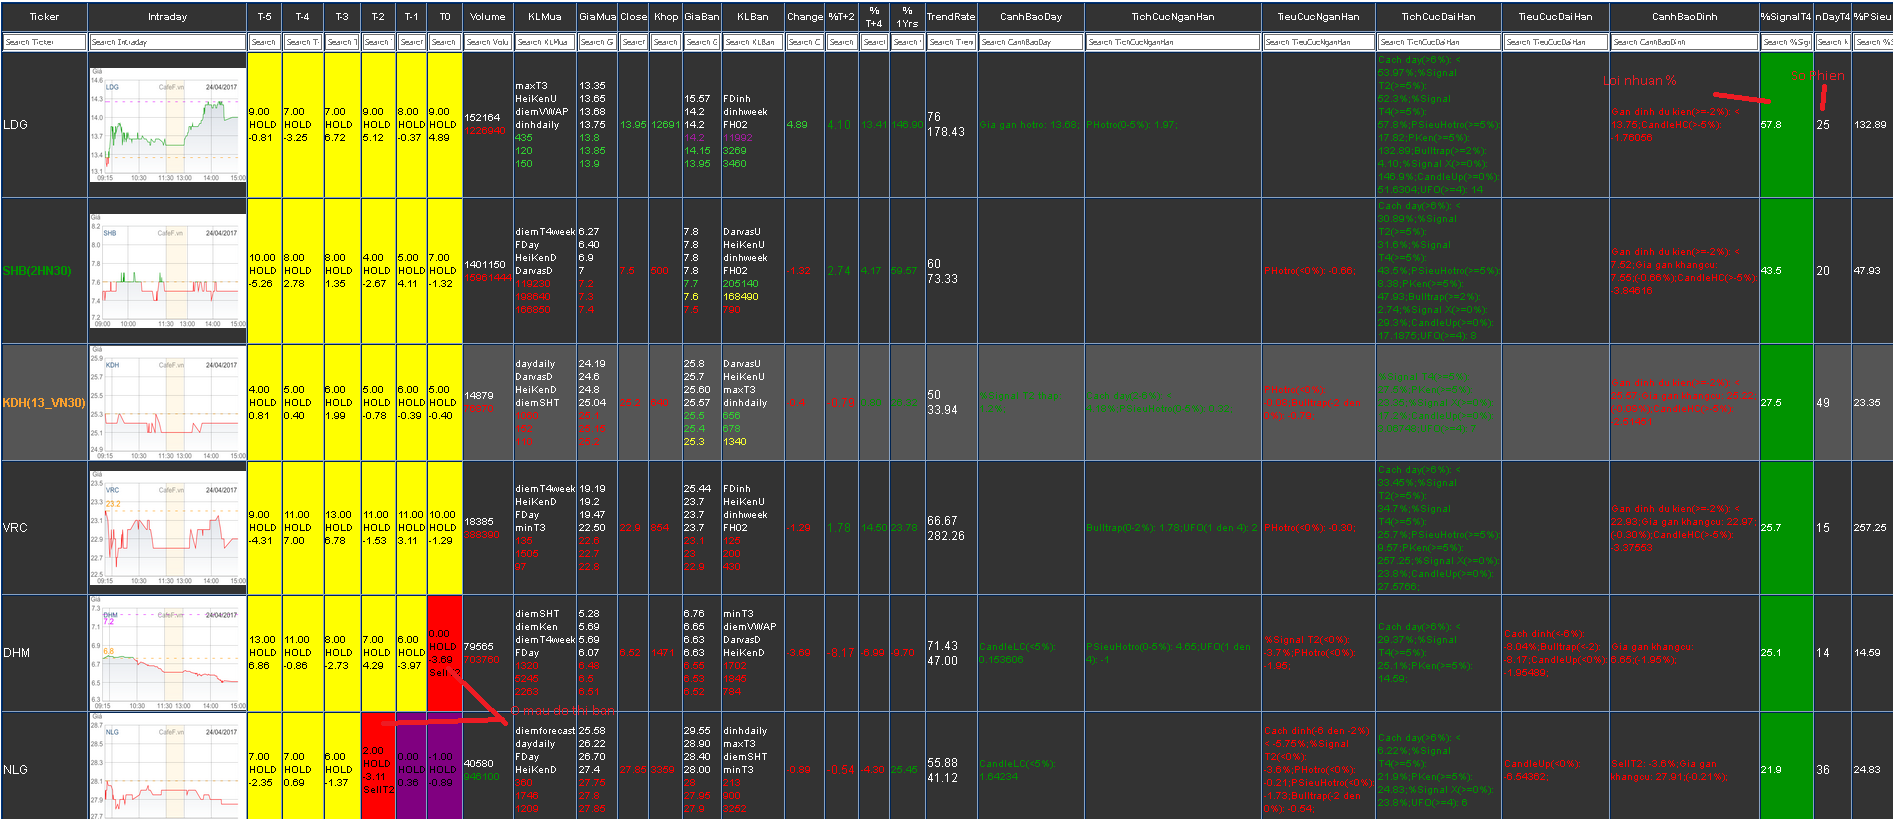1893x819 pixels.
Task: View the NLG intraday chart thumbnail
Action: pos(167,768)
